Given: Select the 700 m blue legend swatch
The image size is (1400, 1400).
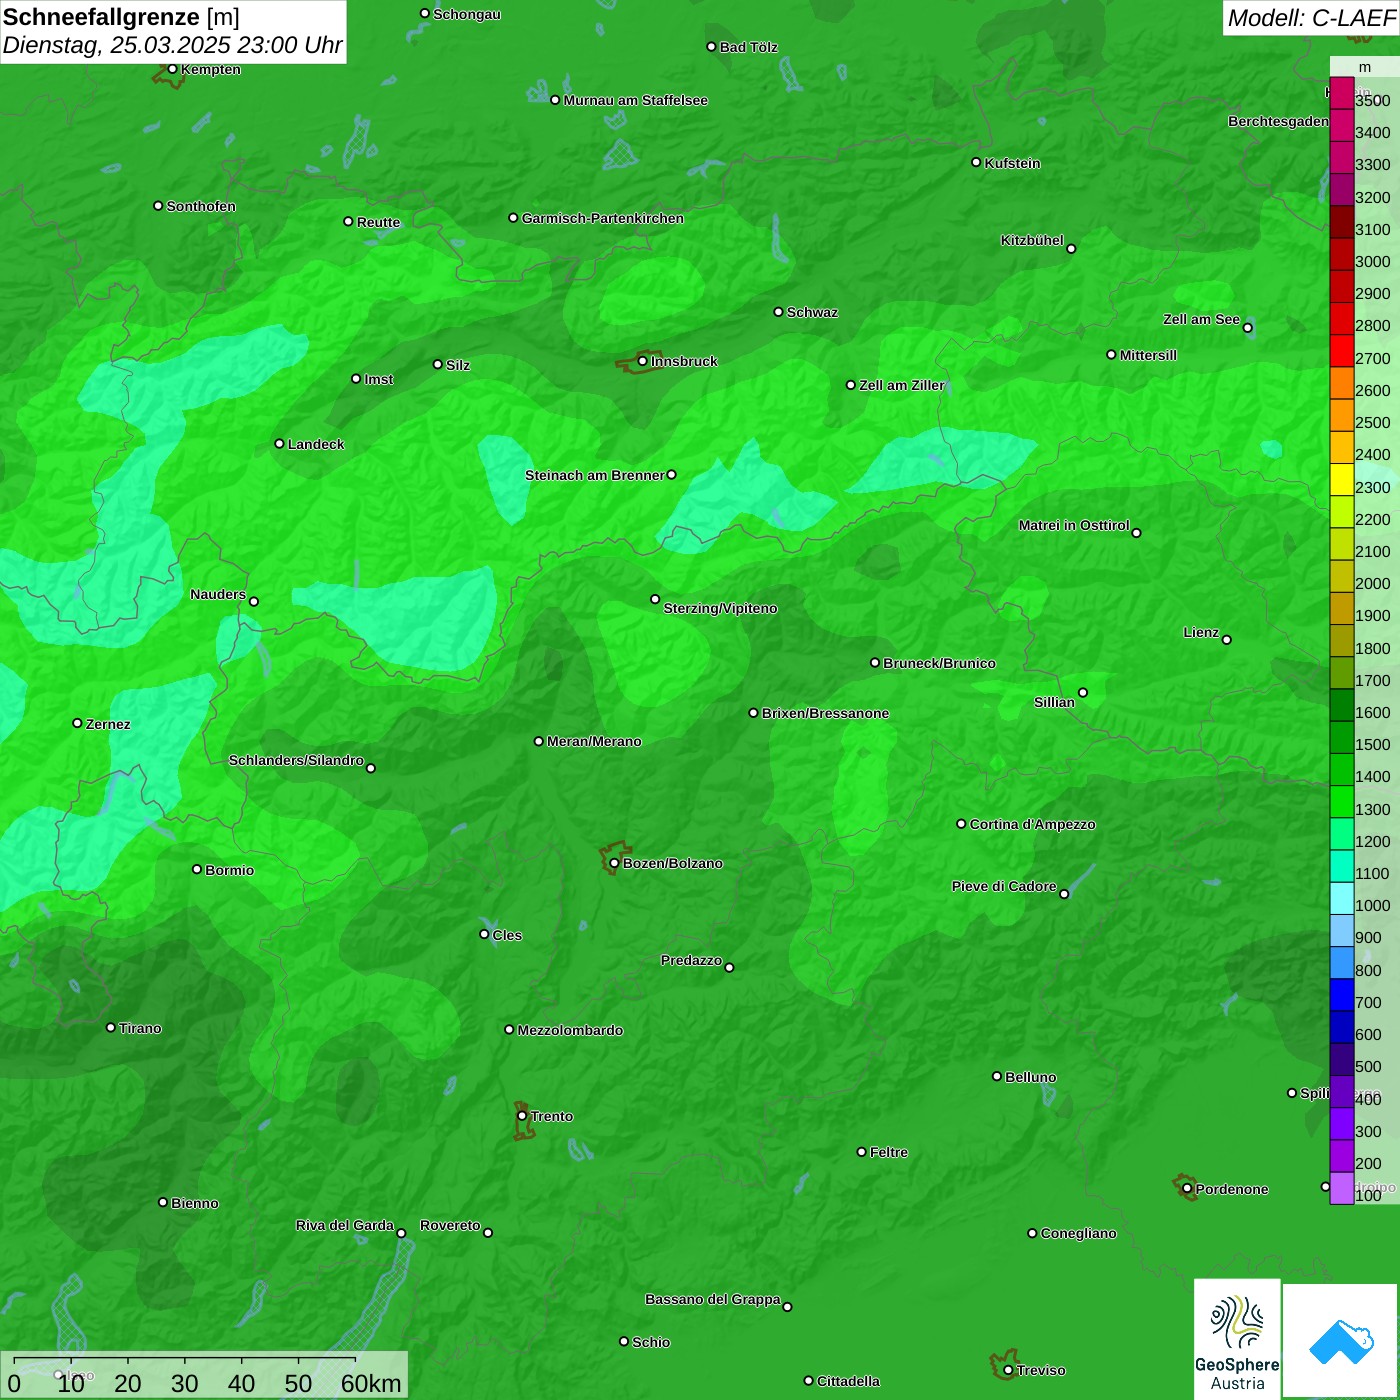Looking at the screenshot, I should click(1341, 995).
